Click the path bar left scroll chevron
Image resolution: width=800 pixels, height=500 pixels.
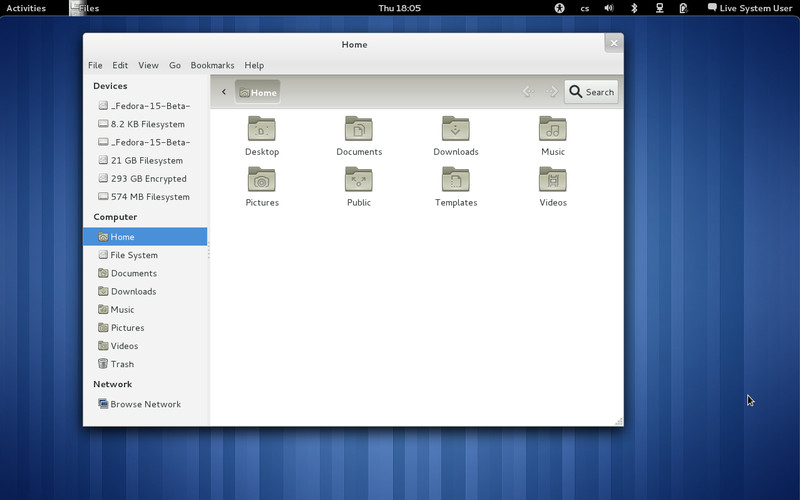point(223,92)
